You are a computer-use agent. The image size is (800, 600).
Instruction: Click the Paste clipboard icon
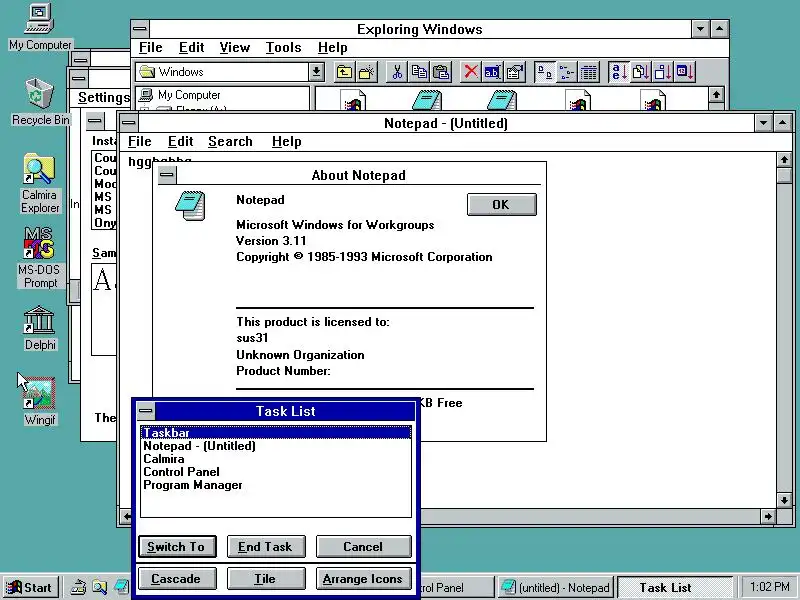coord(441,72)
